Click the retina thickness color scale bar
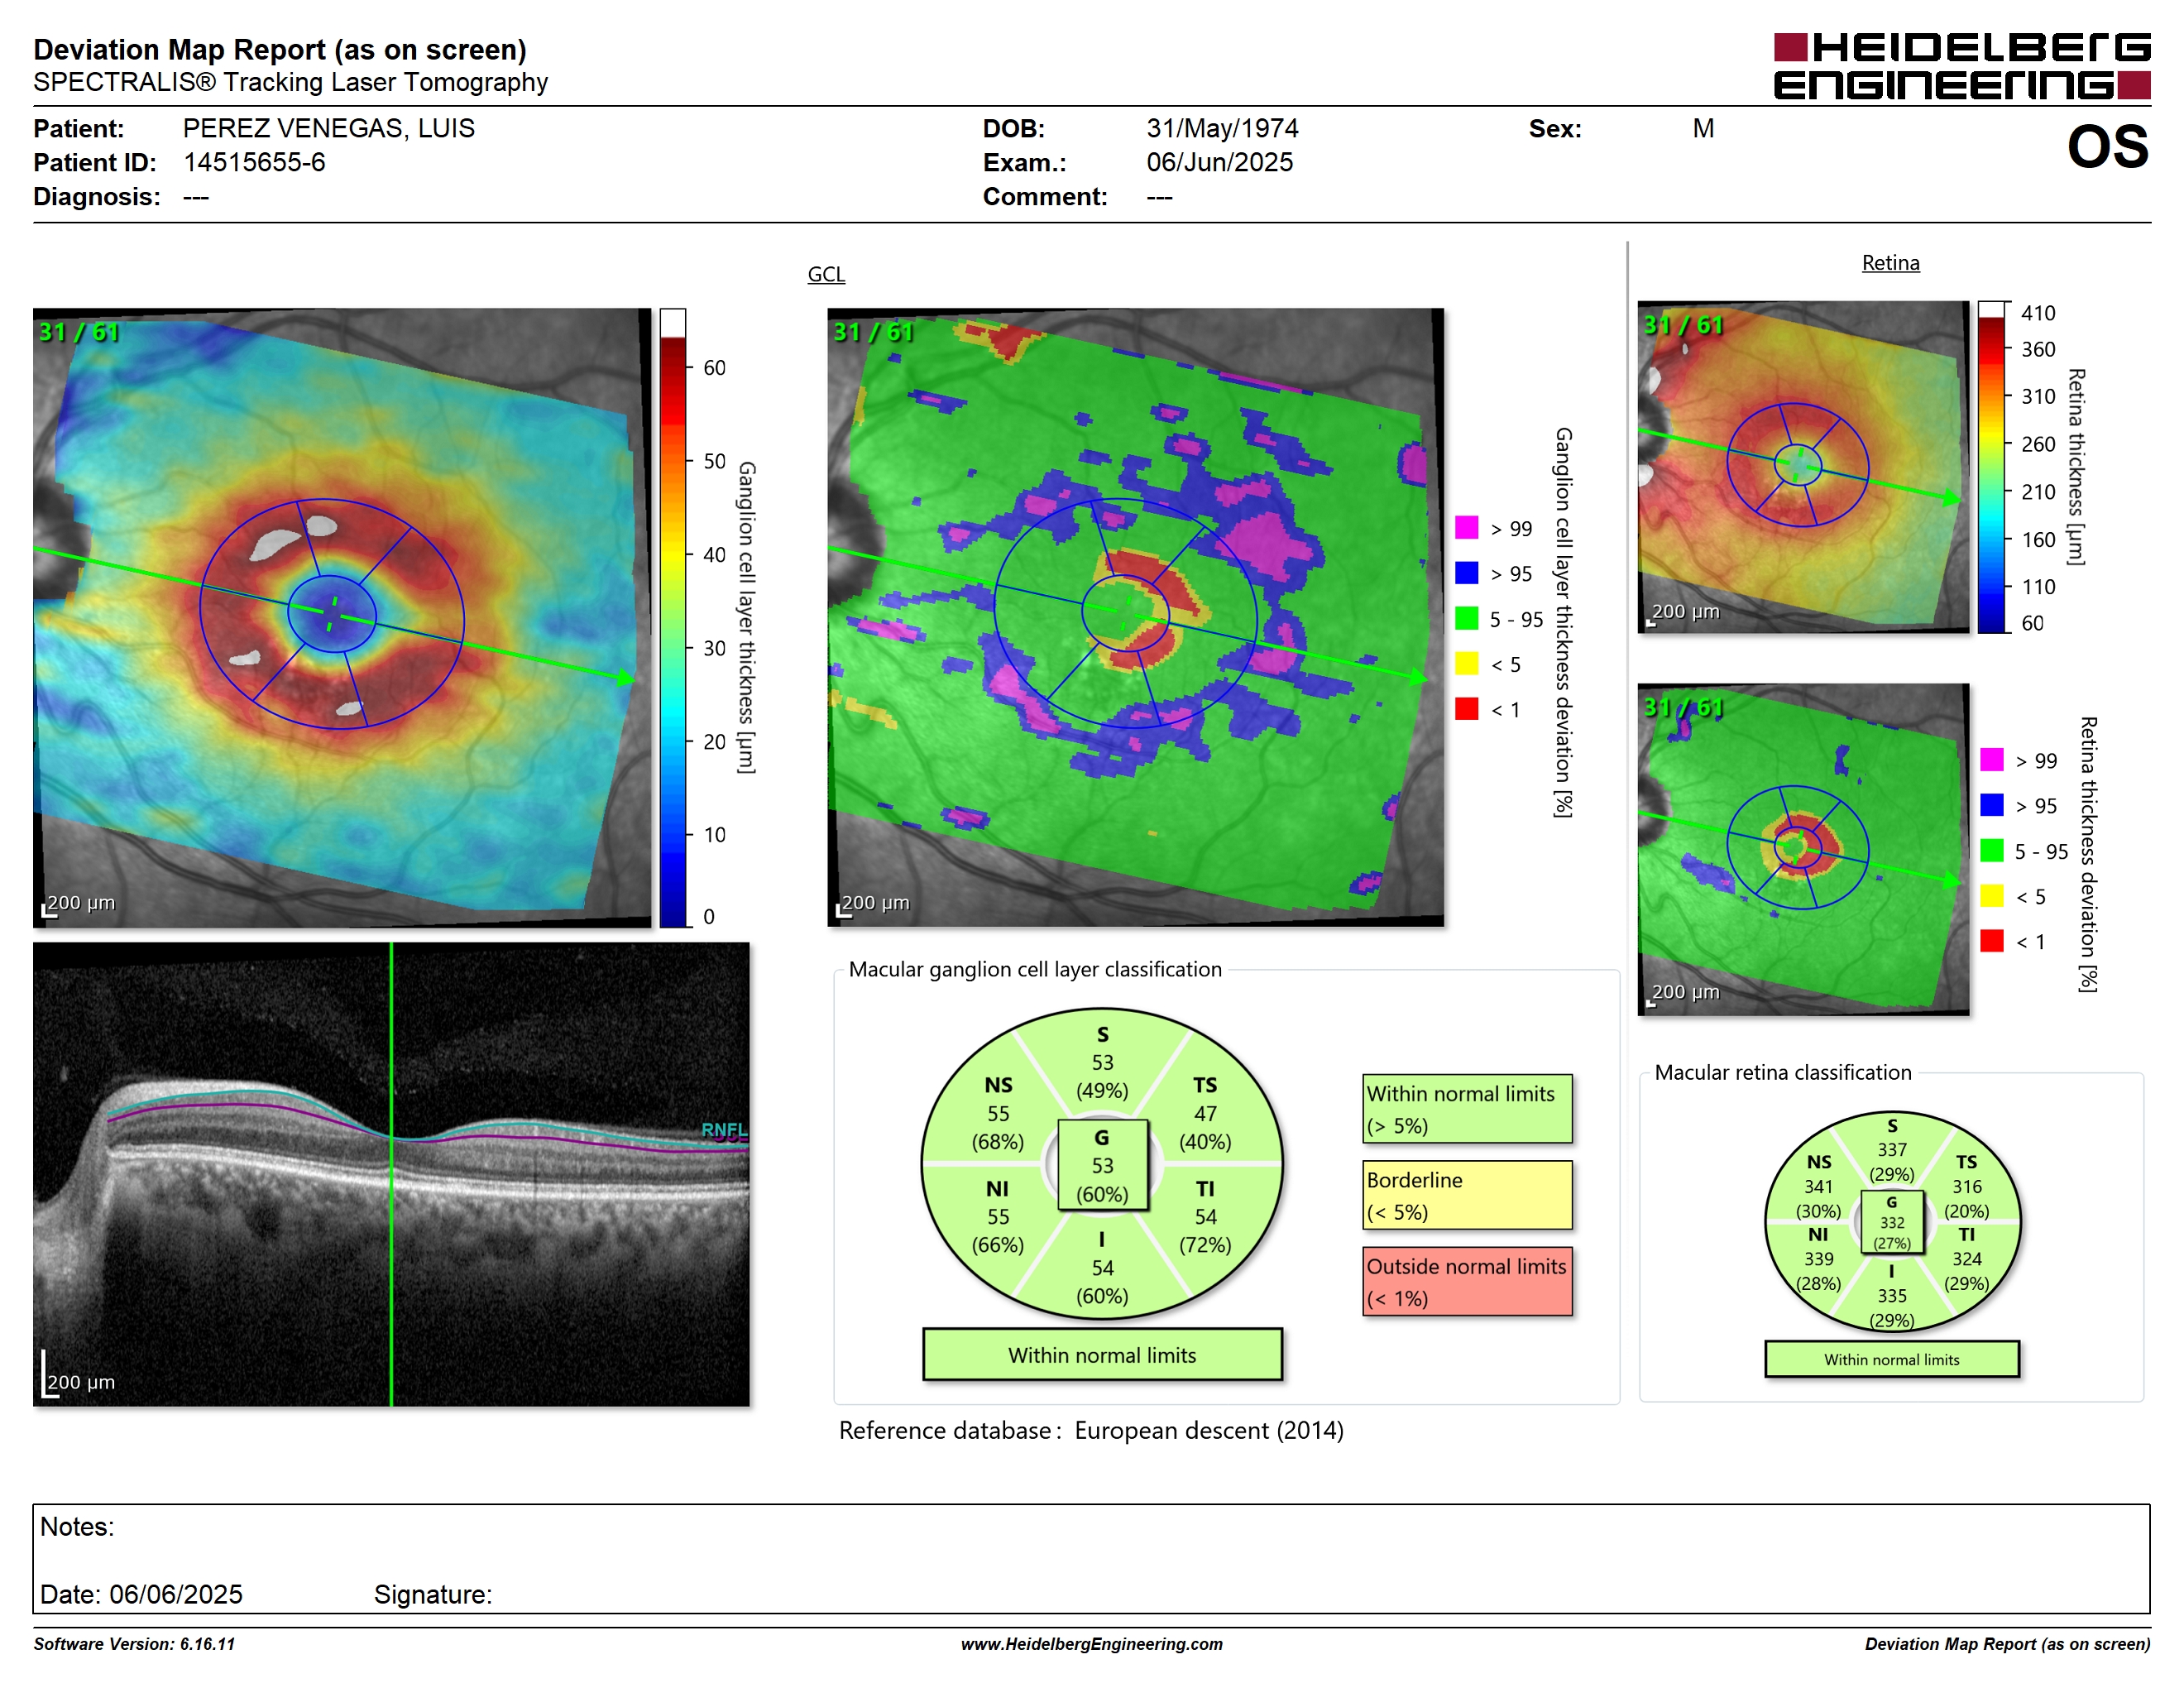This screenshot has width=2184, height=1688. click(1991, 467)
